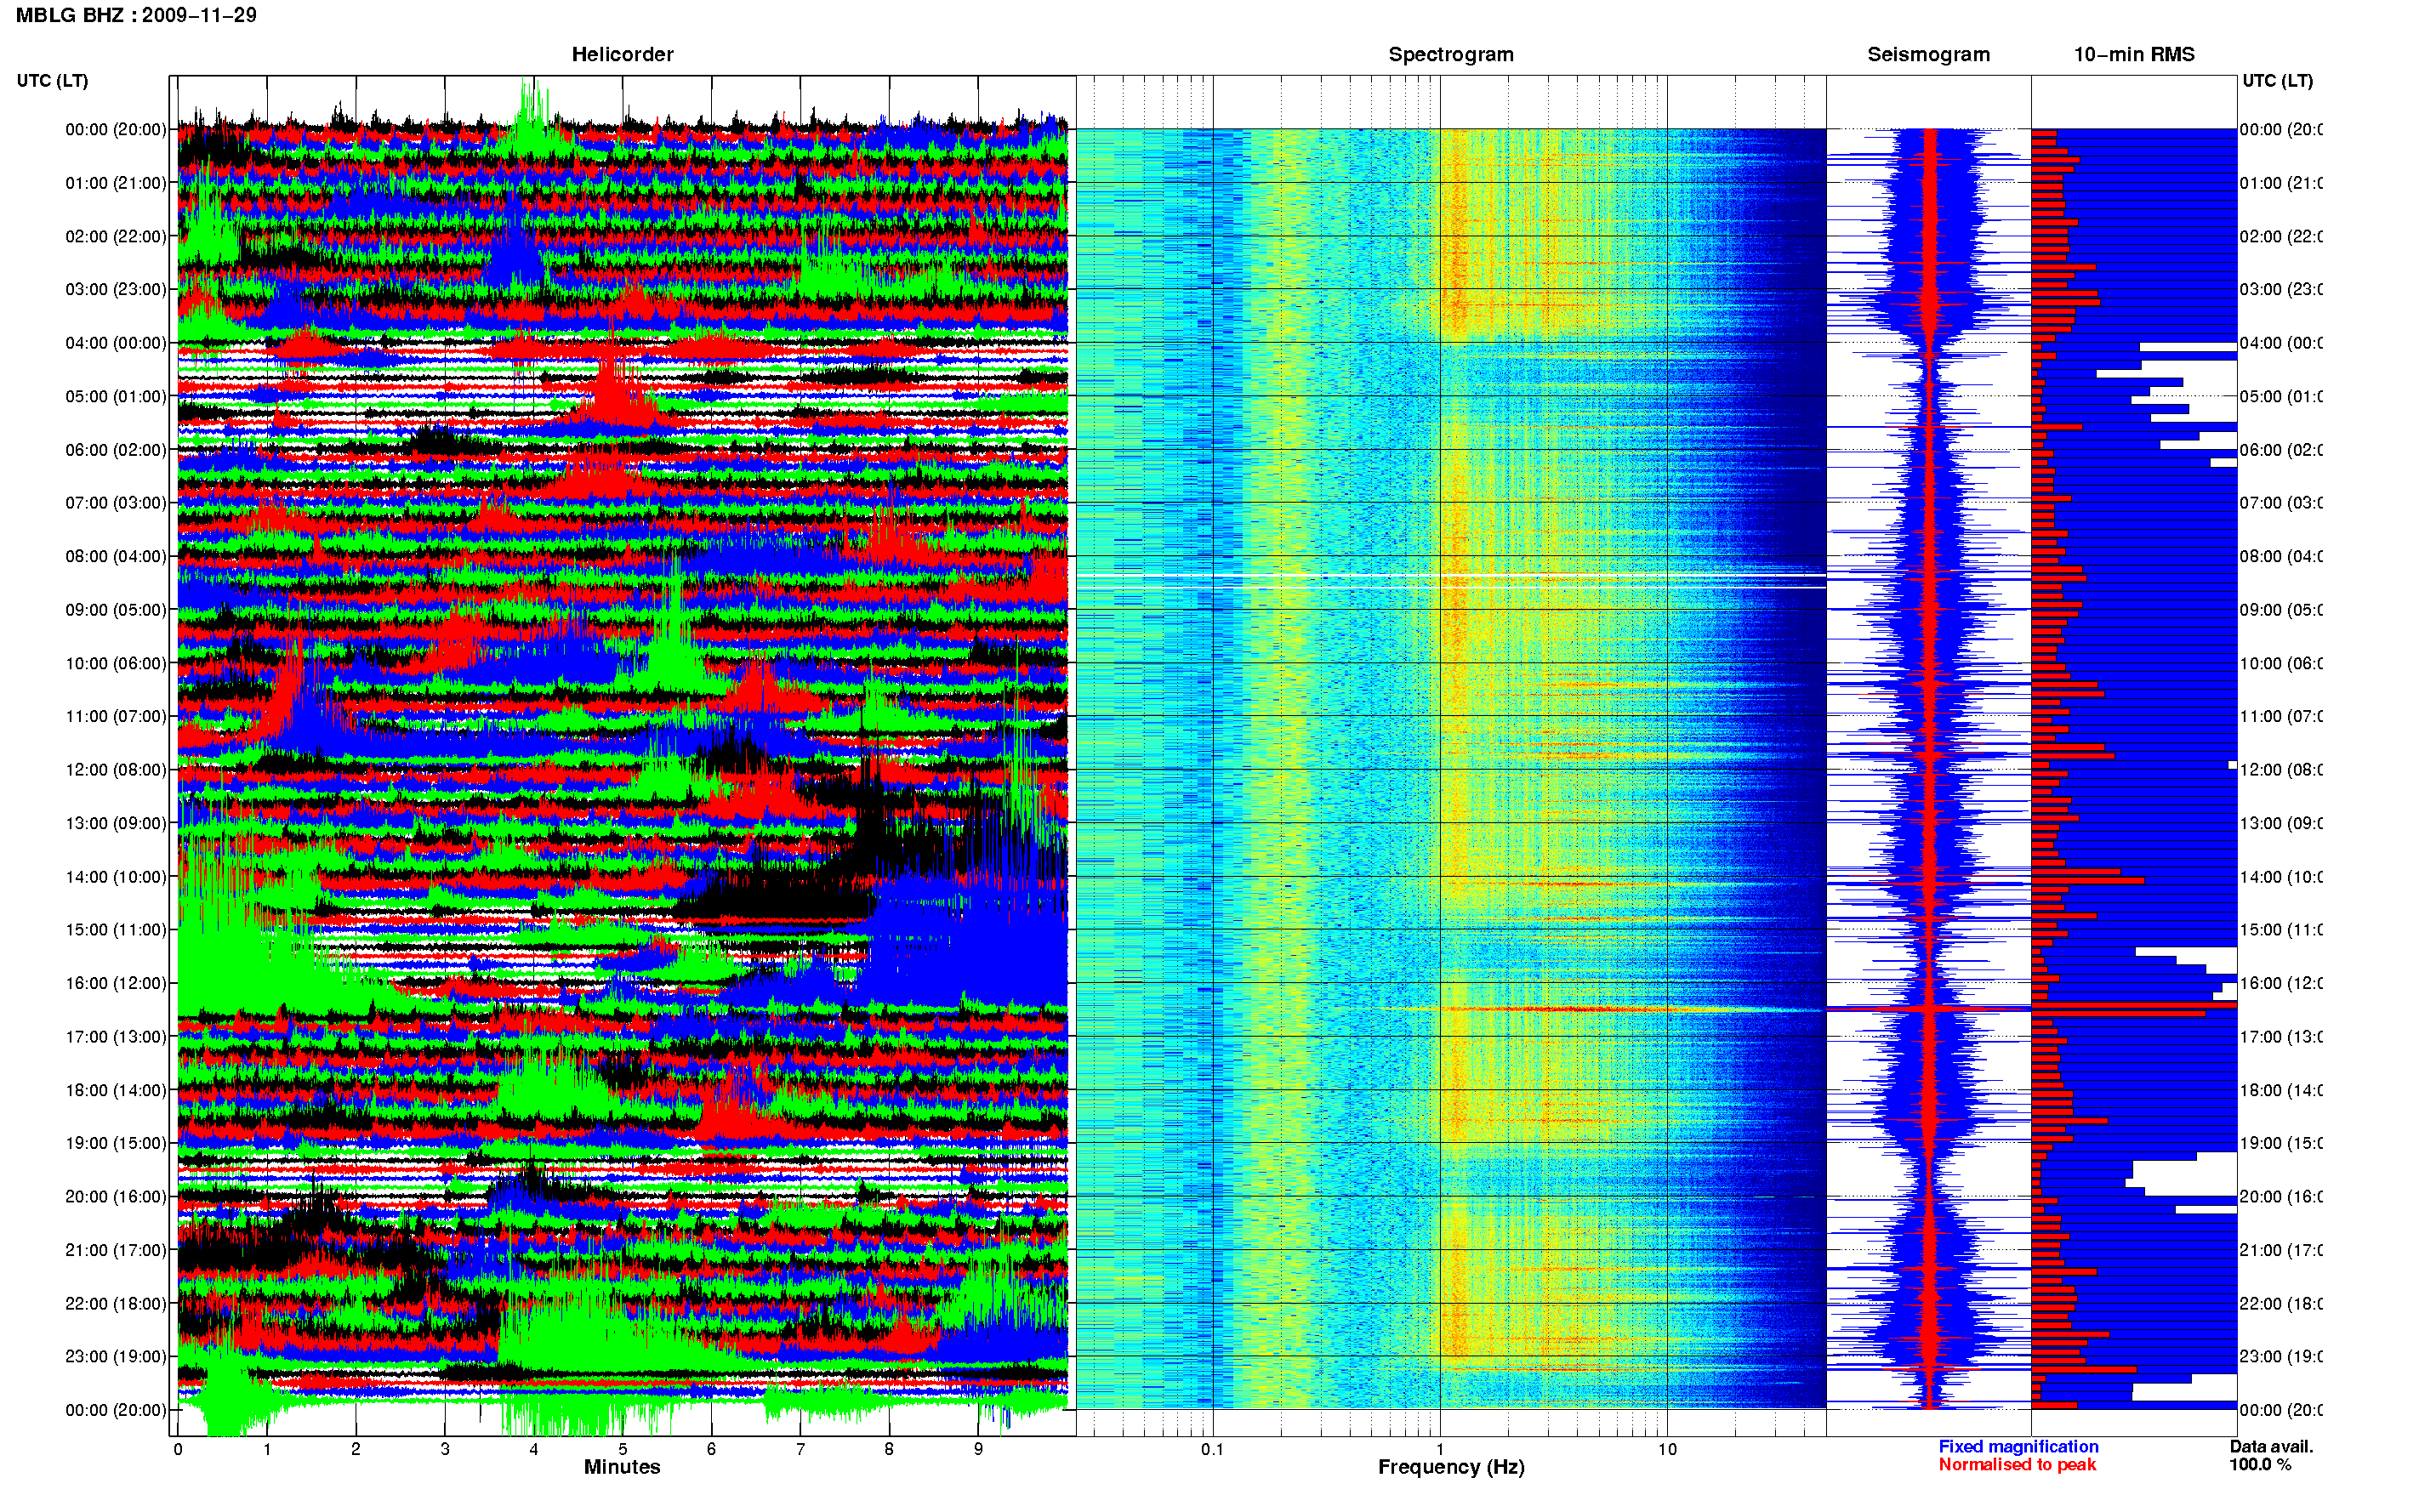Click the '5' minutes tick label
Screen dimensions: 2419x1512
[622, 1449]
